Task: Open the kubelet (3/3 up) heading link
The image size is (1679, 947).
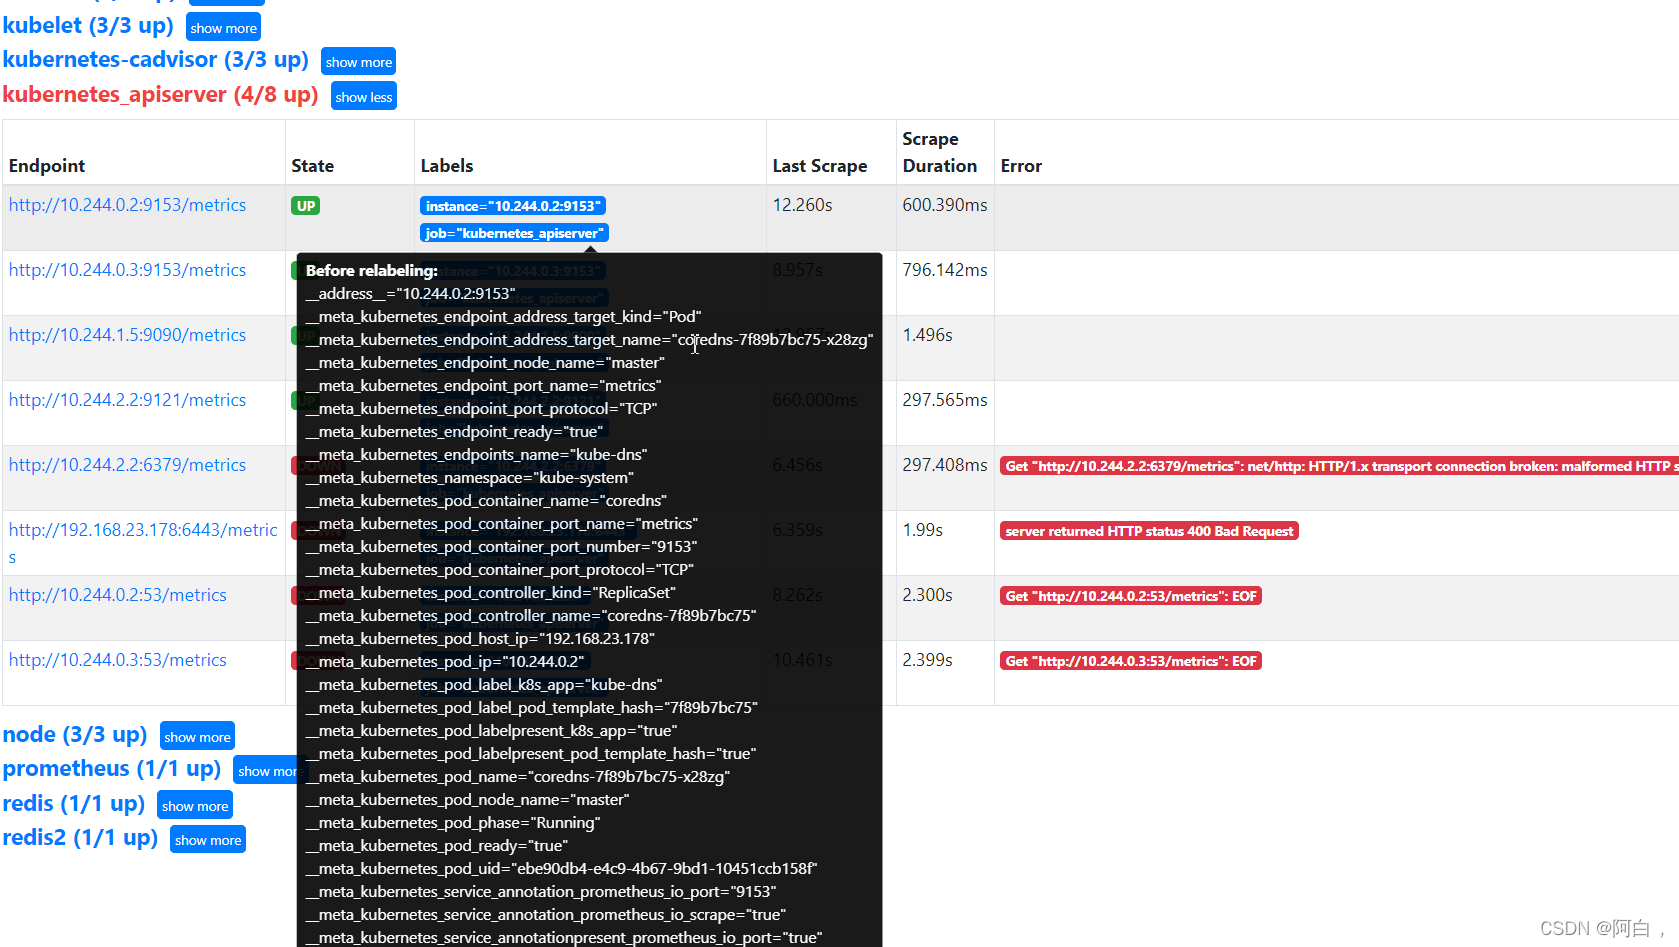Action: (88, 25)
